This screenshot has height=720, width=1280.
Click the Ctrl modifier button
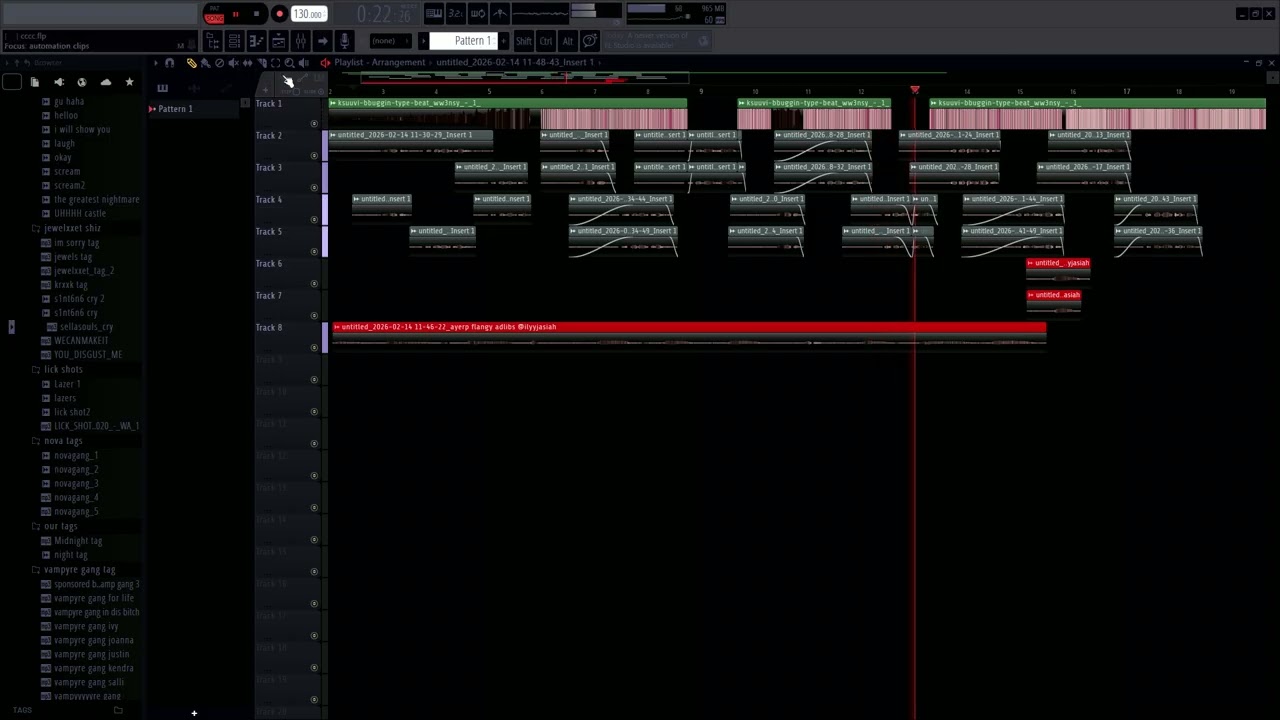point(546,41)
